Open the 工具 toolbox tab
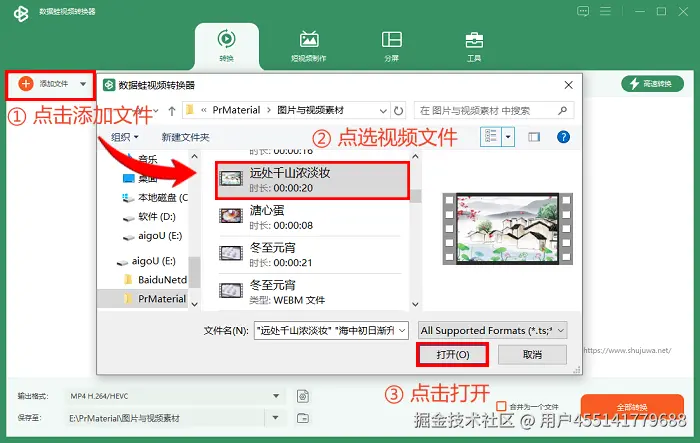The image size is (700, 443). 474,46
